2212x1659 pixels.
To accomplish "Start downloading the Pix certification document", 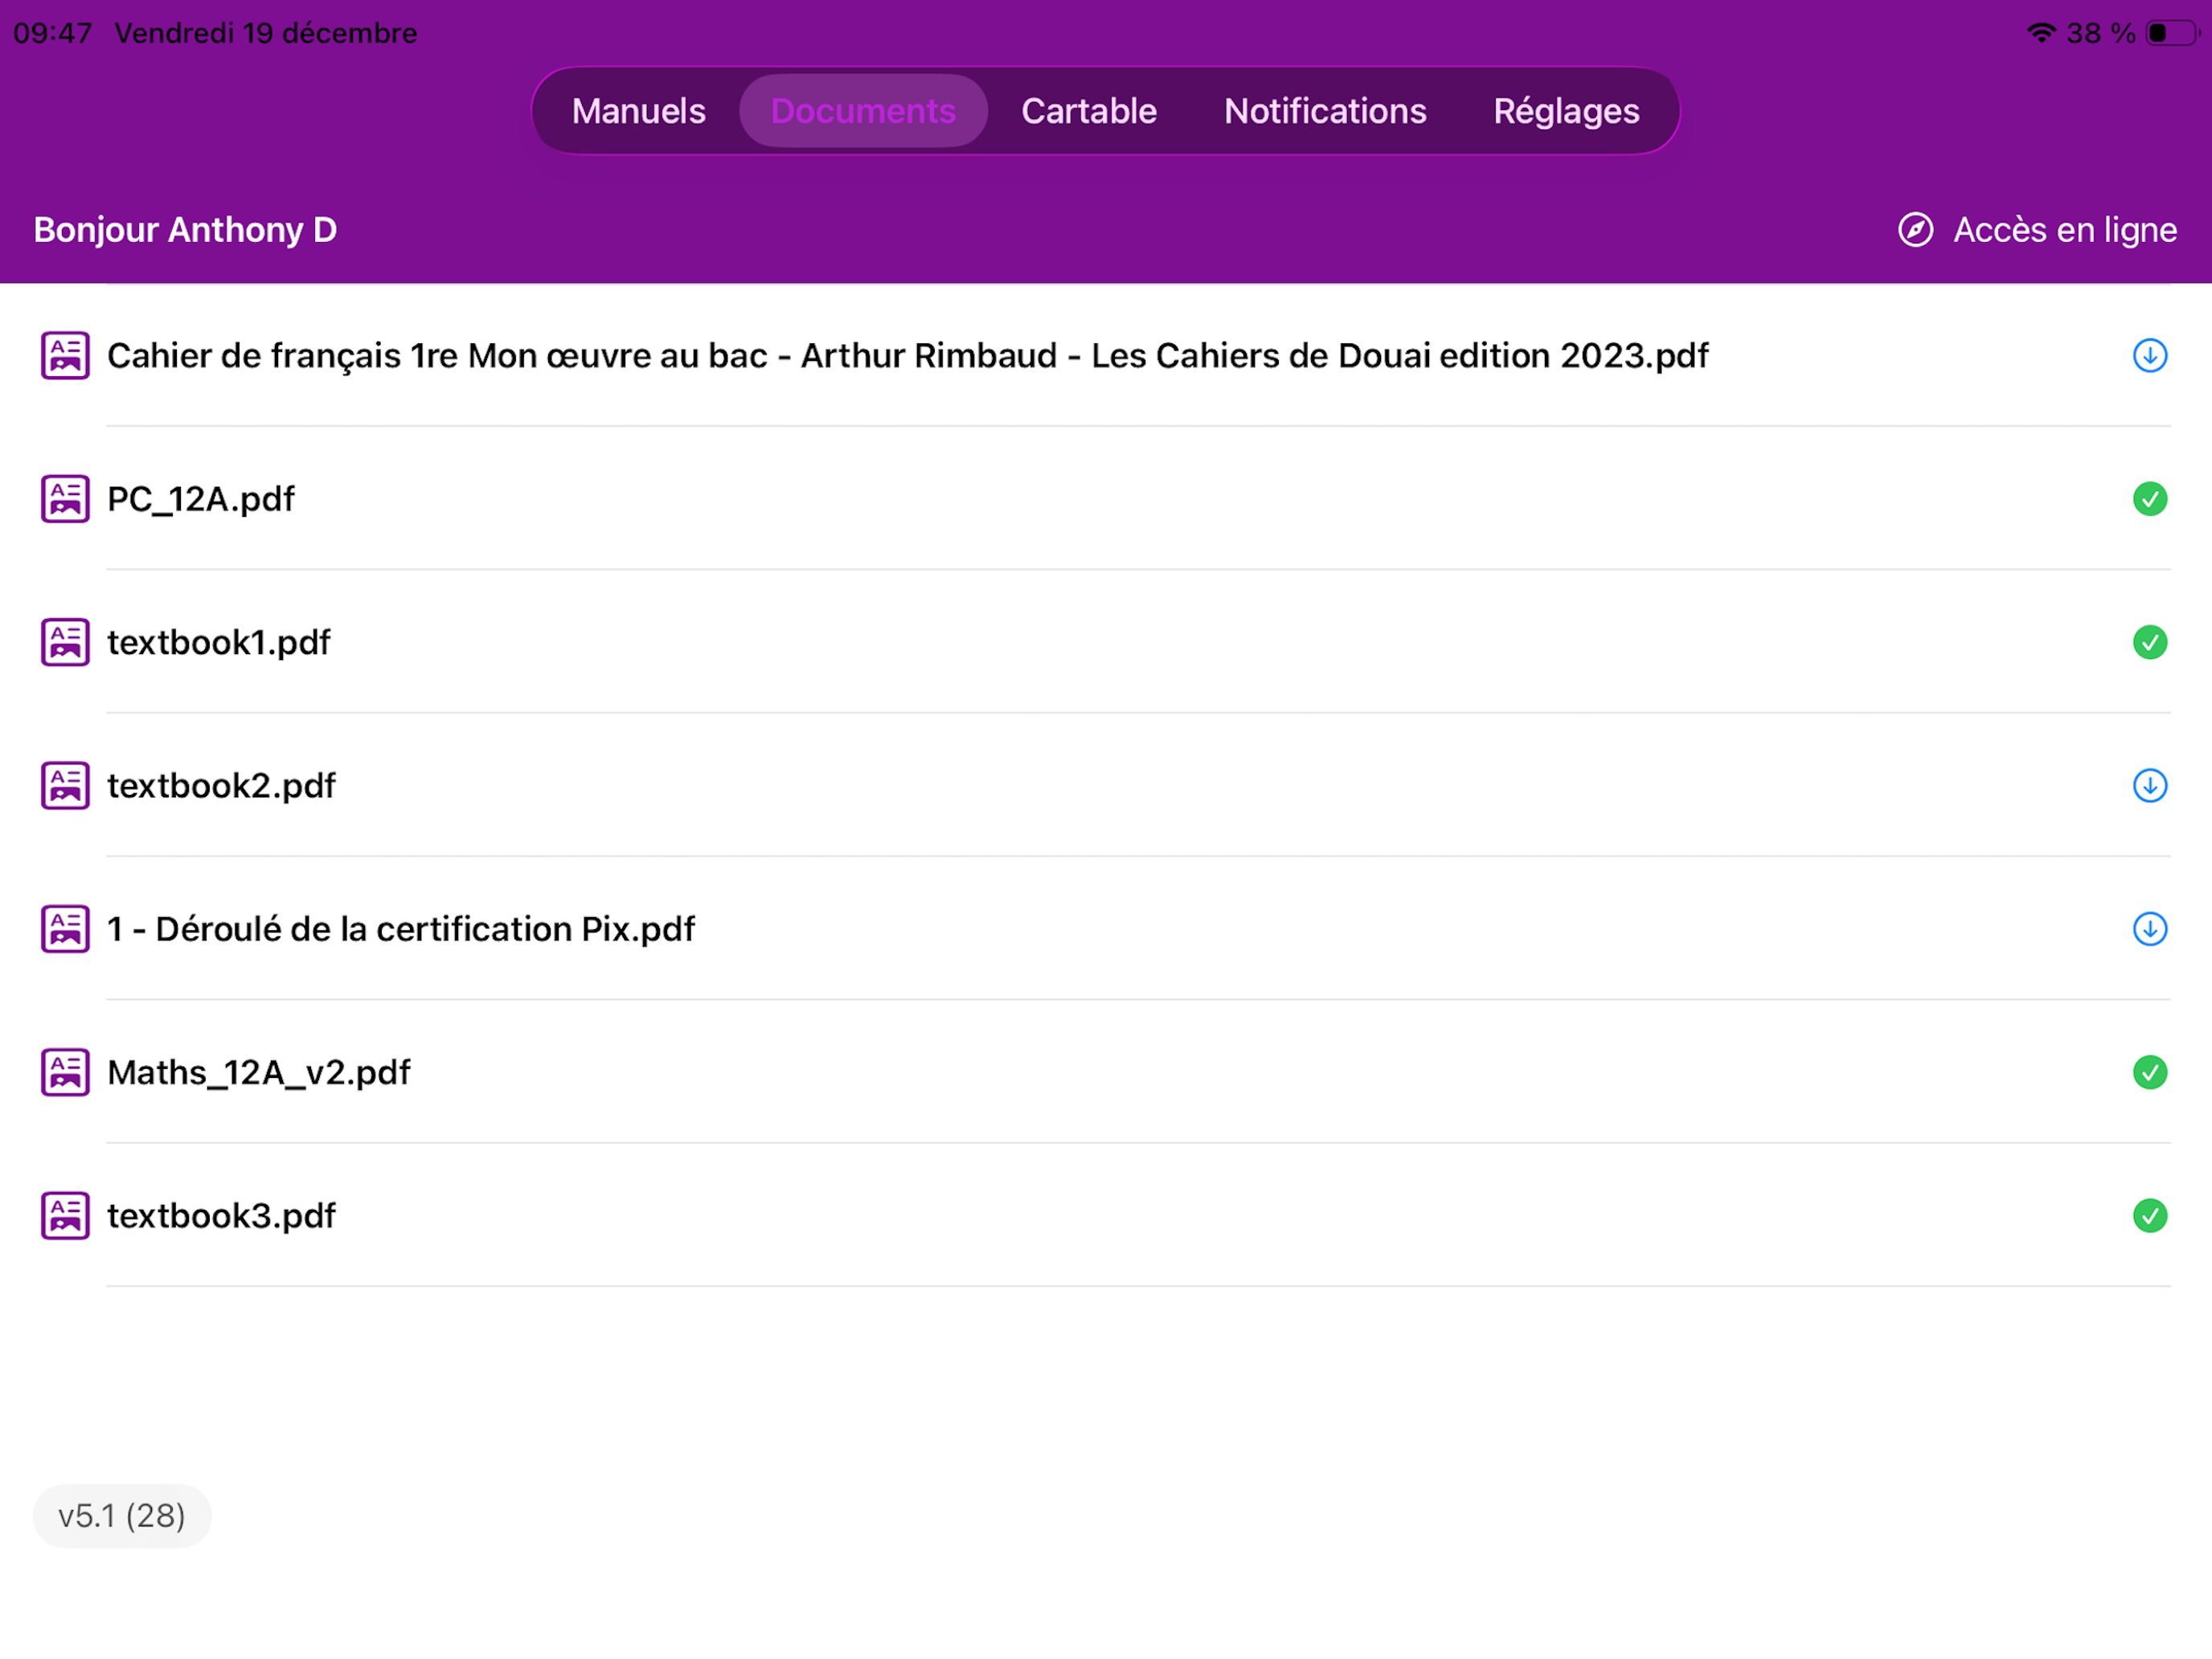I will (2149, 928).
